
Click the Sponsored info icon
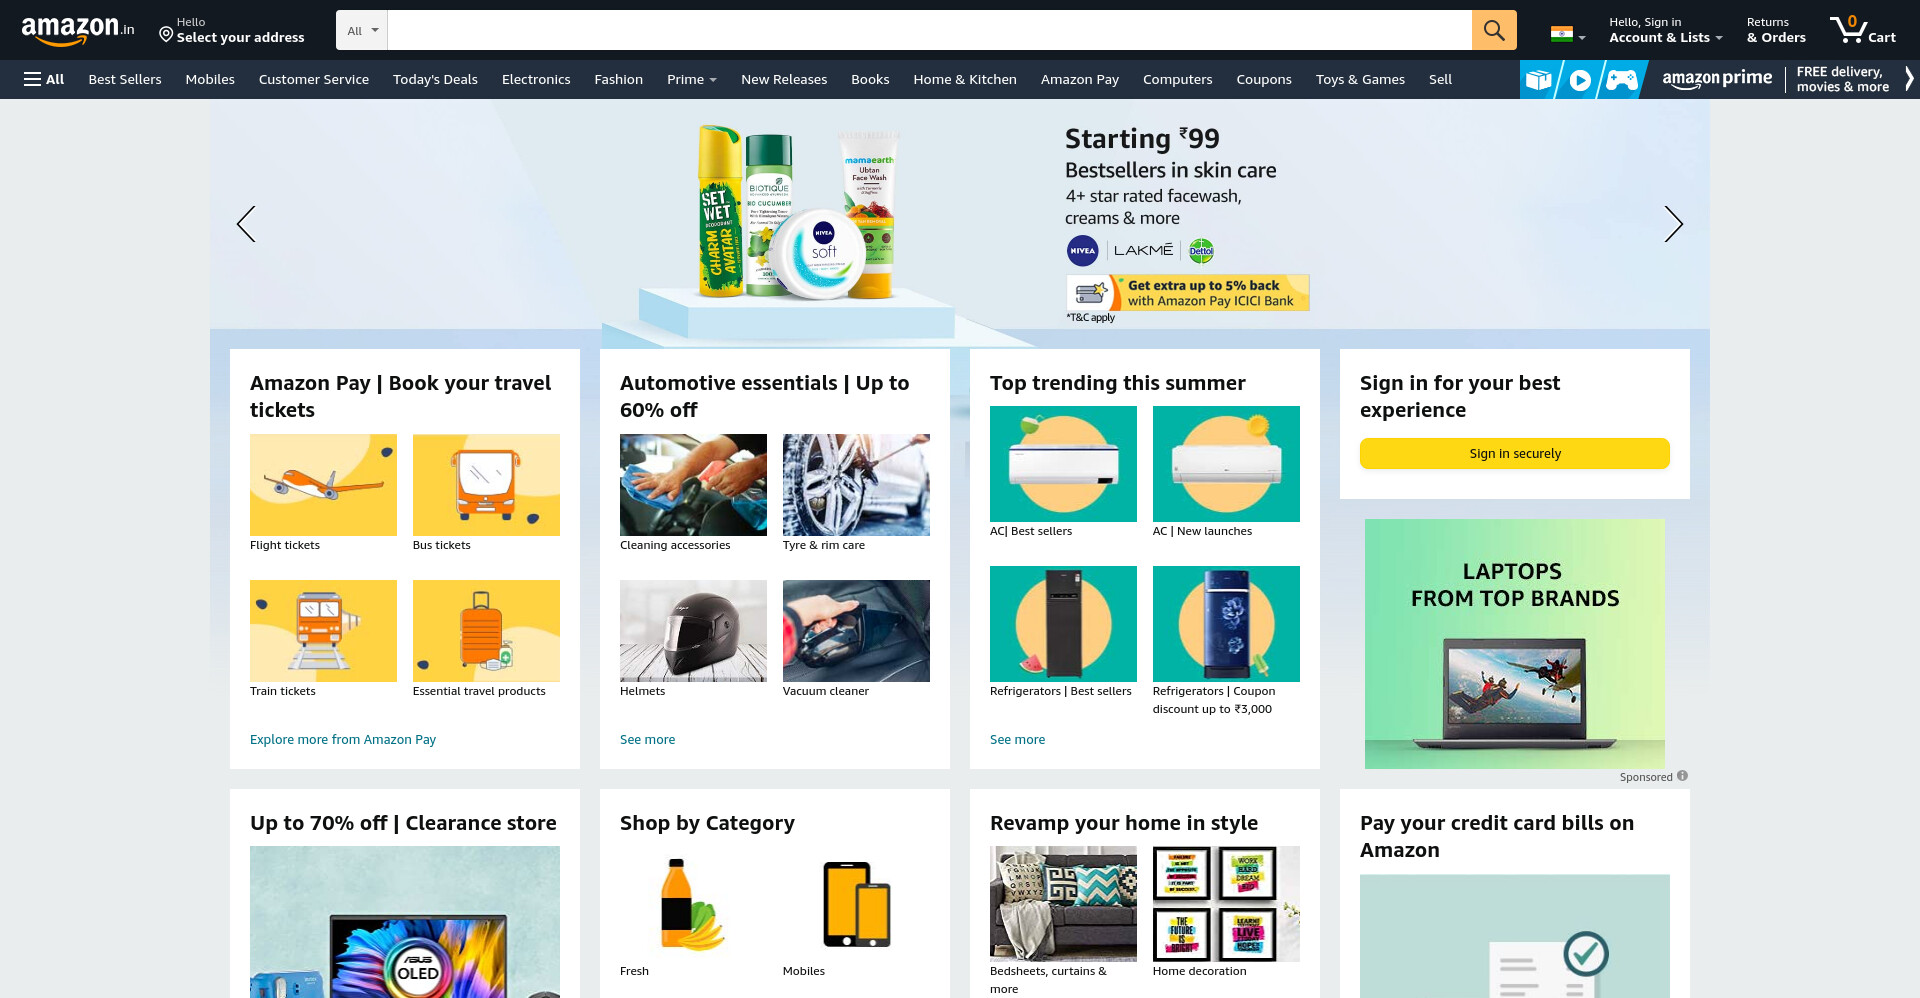click(1682, 776)
